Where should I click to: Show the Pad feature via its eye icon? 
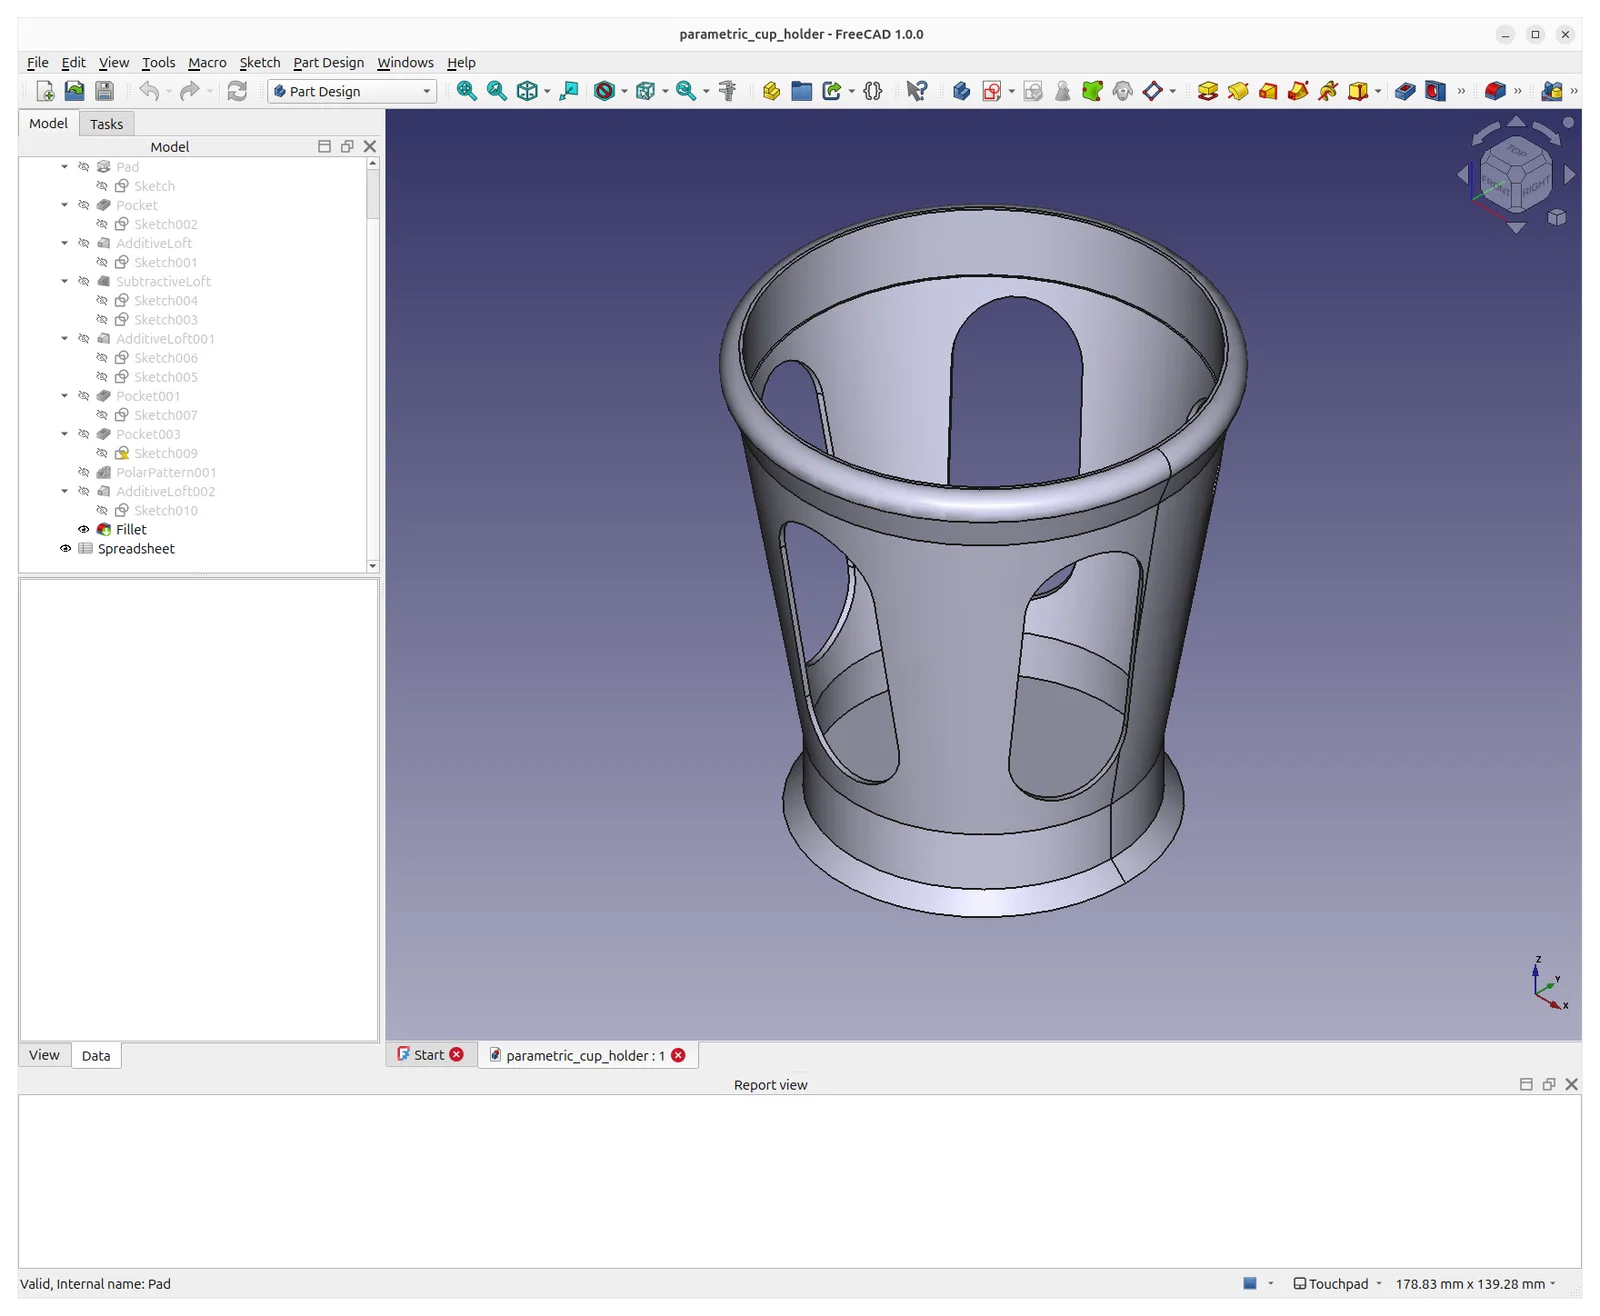[84, 167]
